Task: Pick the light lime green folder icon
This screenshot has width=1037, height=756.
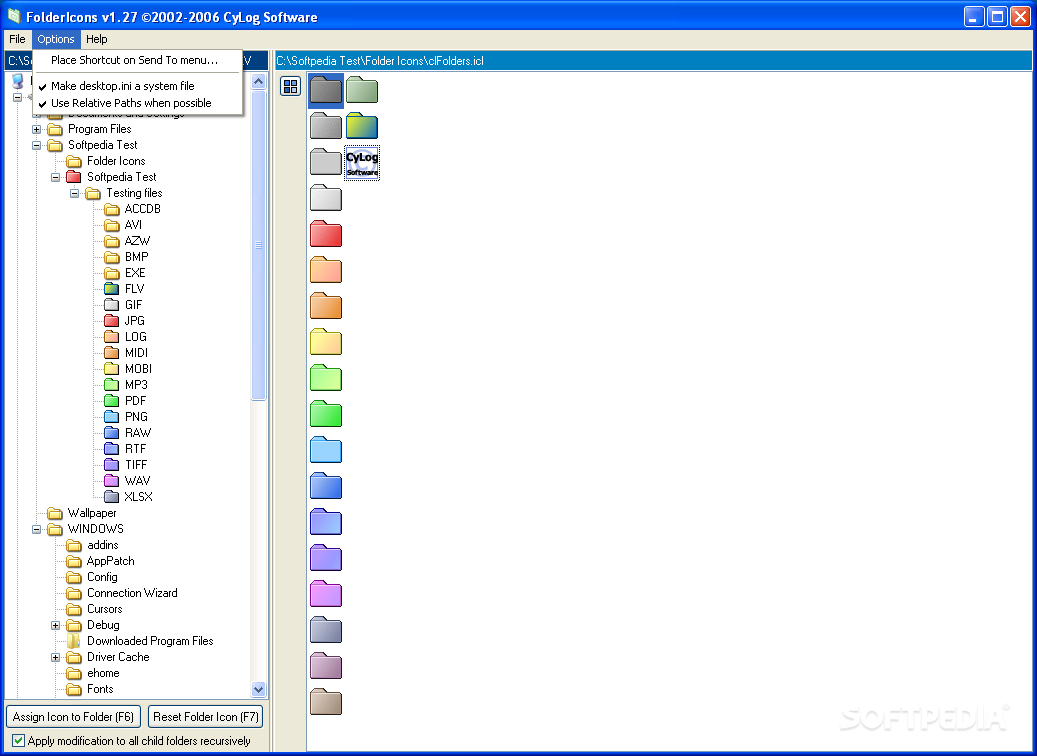Action: (326, 378)
